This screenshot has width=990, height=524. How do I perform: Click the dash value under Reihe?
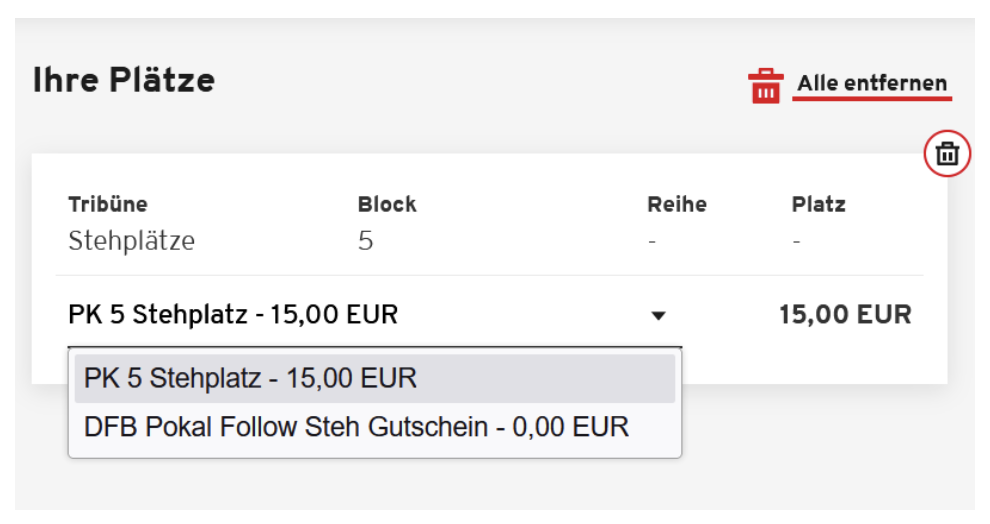pos(652,242)
